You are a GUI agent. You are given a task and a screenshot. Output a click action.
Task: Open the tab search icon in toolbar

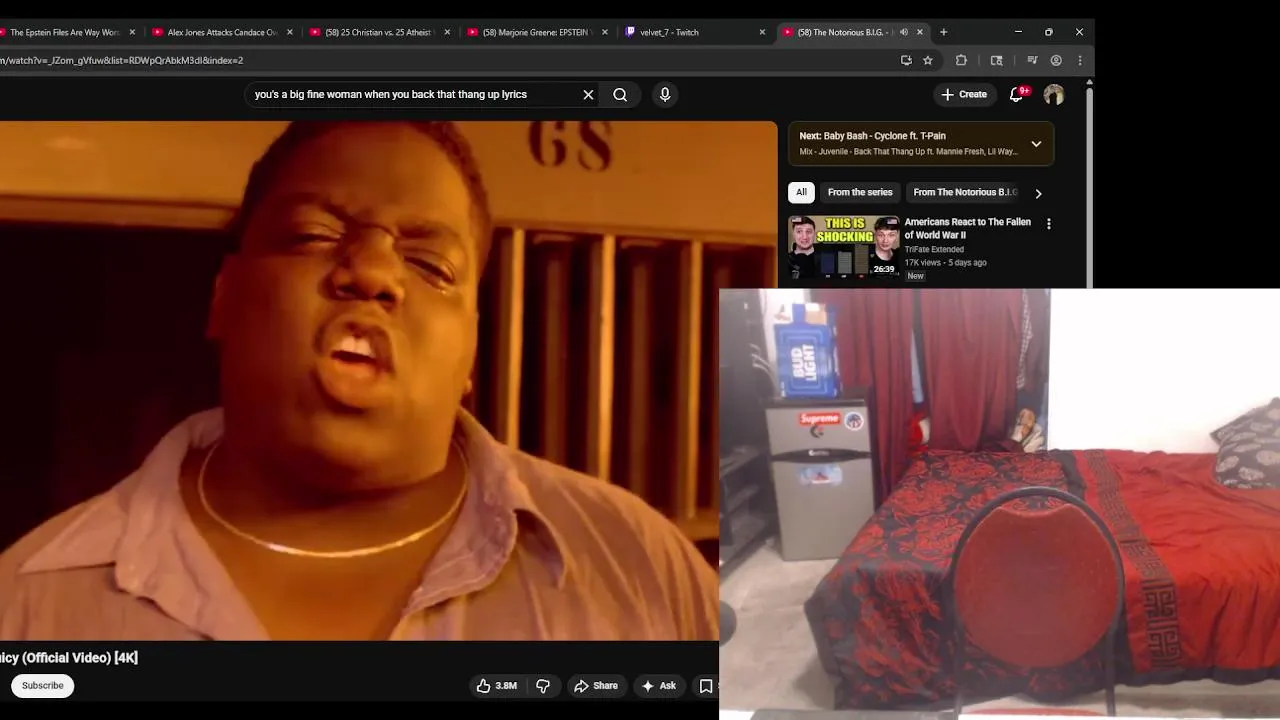[997, 60]
